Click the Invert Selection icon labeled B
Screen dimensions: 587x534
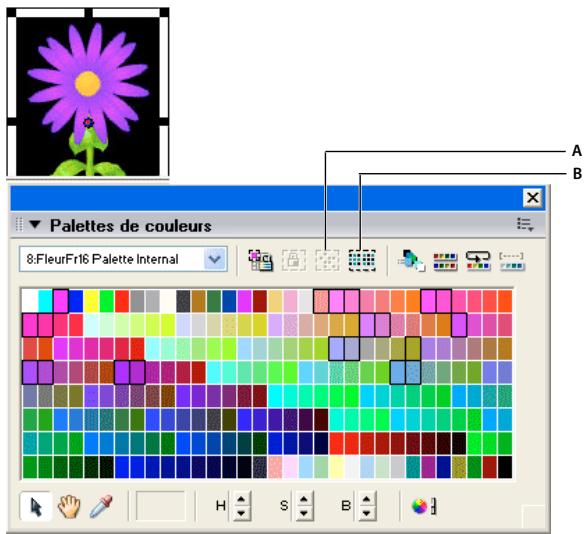pos(362,260)
